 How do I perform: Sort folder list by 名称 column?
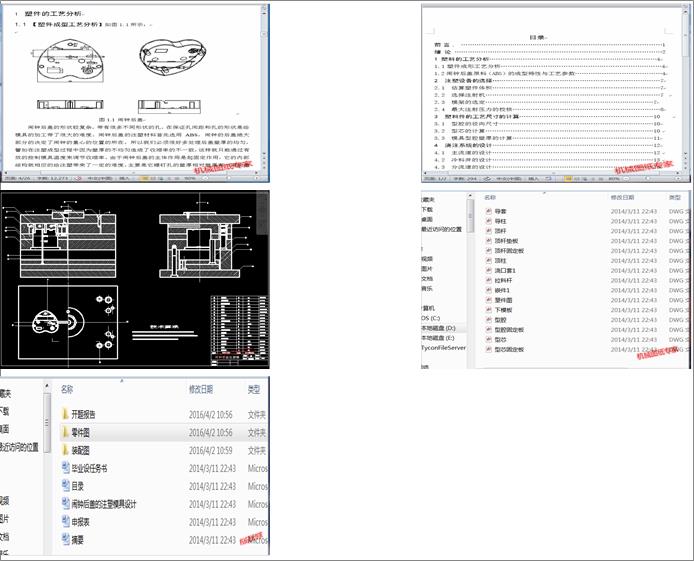click(x=67, y=389)
